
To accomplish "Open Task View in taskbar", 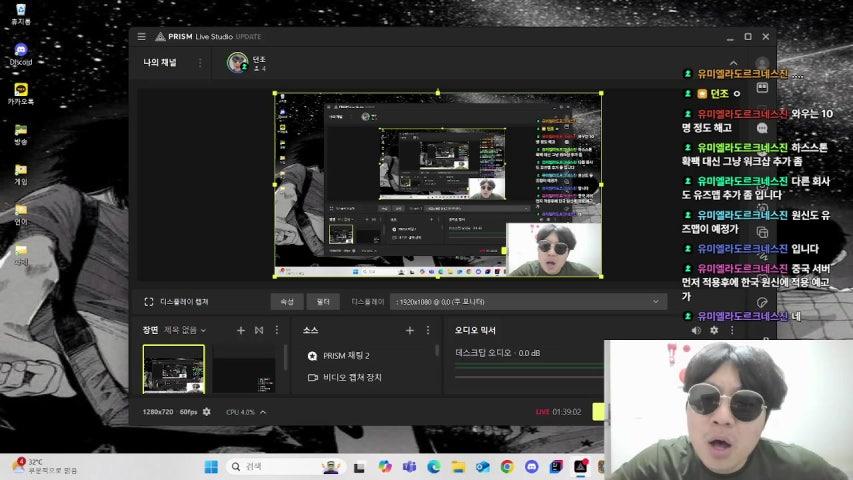I will tap(359, 467).
